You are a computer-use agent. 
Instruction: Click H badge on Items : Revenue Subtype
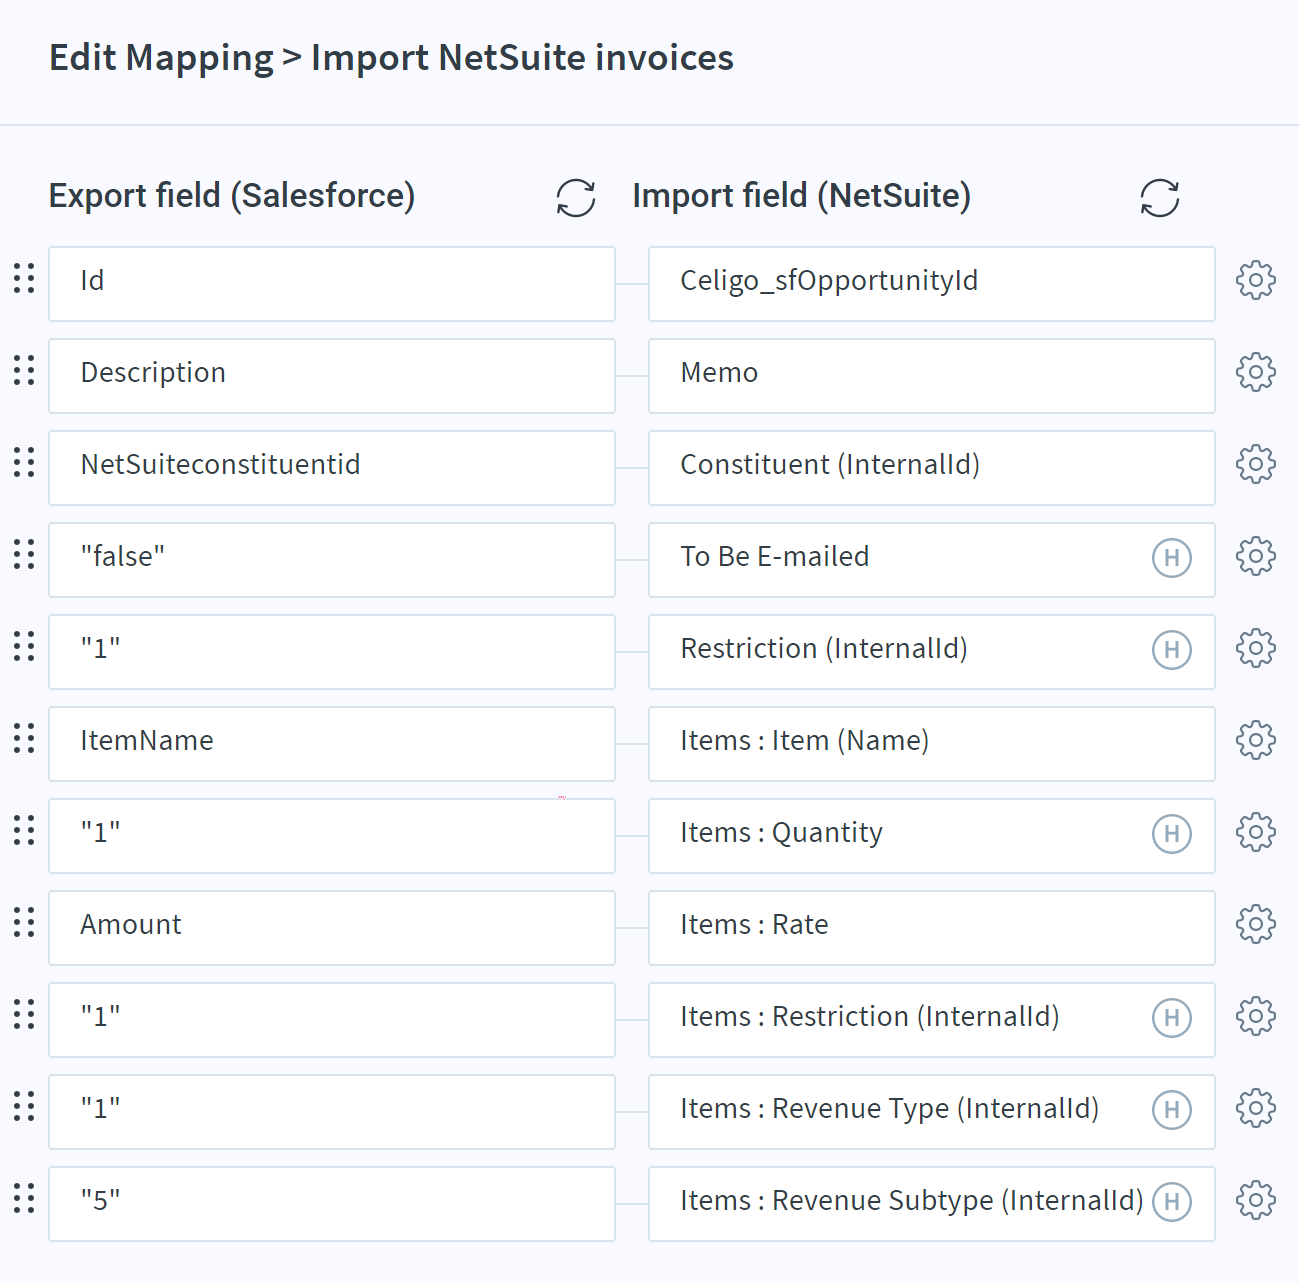(x=1172, y=1201)
